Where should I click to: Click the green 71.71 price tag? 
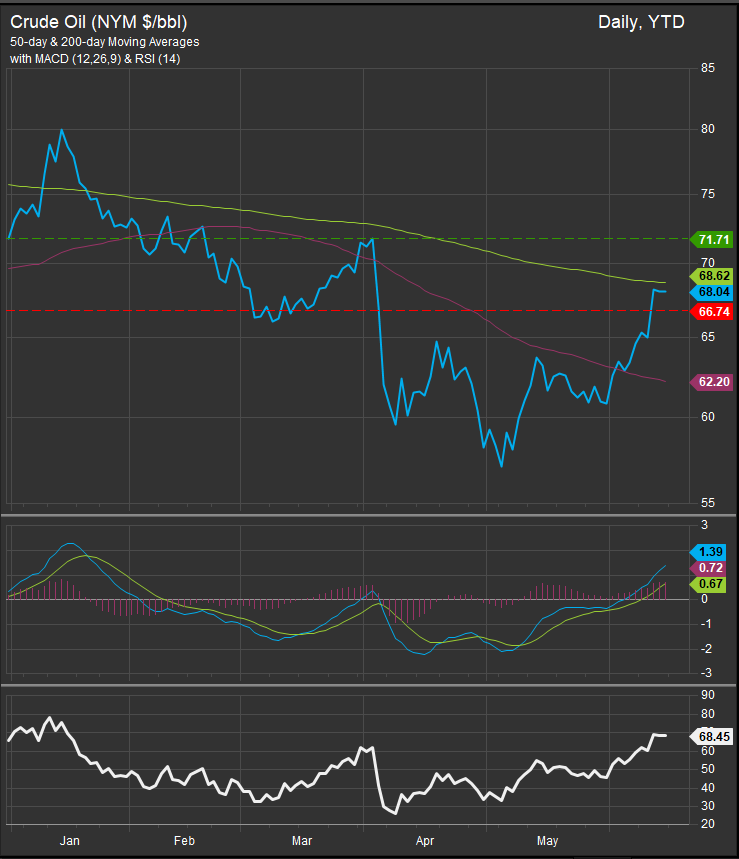(x=712, y=240)
